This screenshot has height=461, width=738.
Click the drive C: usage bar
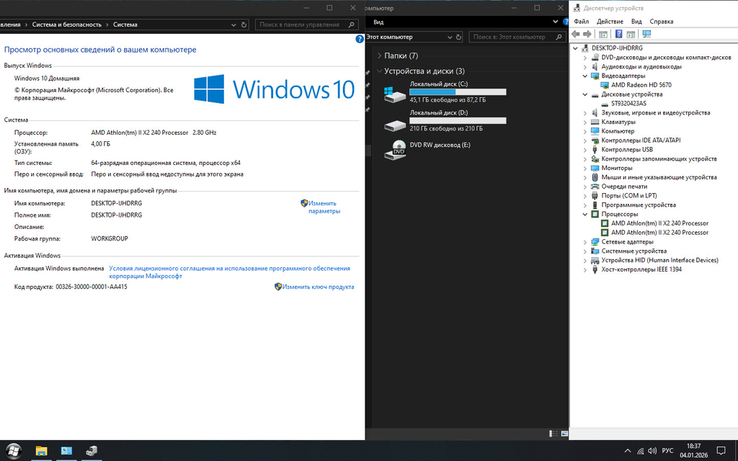pos(458,92)
